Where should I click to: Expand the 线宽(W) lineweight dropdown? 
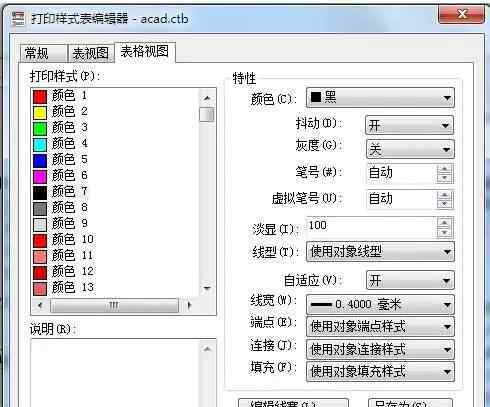pyautogui.click(x=380, y=304)
